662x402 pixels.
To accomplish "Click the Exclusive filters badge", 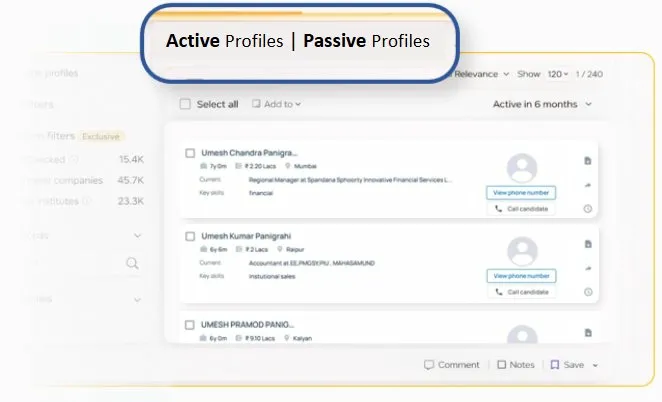I will tap(101, 136).
